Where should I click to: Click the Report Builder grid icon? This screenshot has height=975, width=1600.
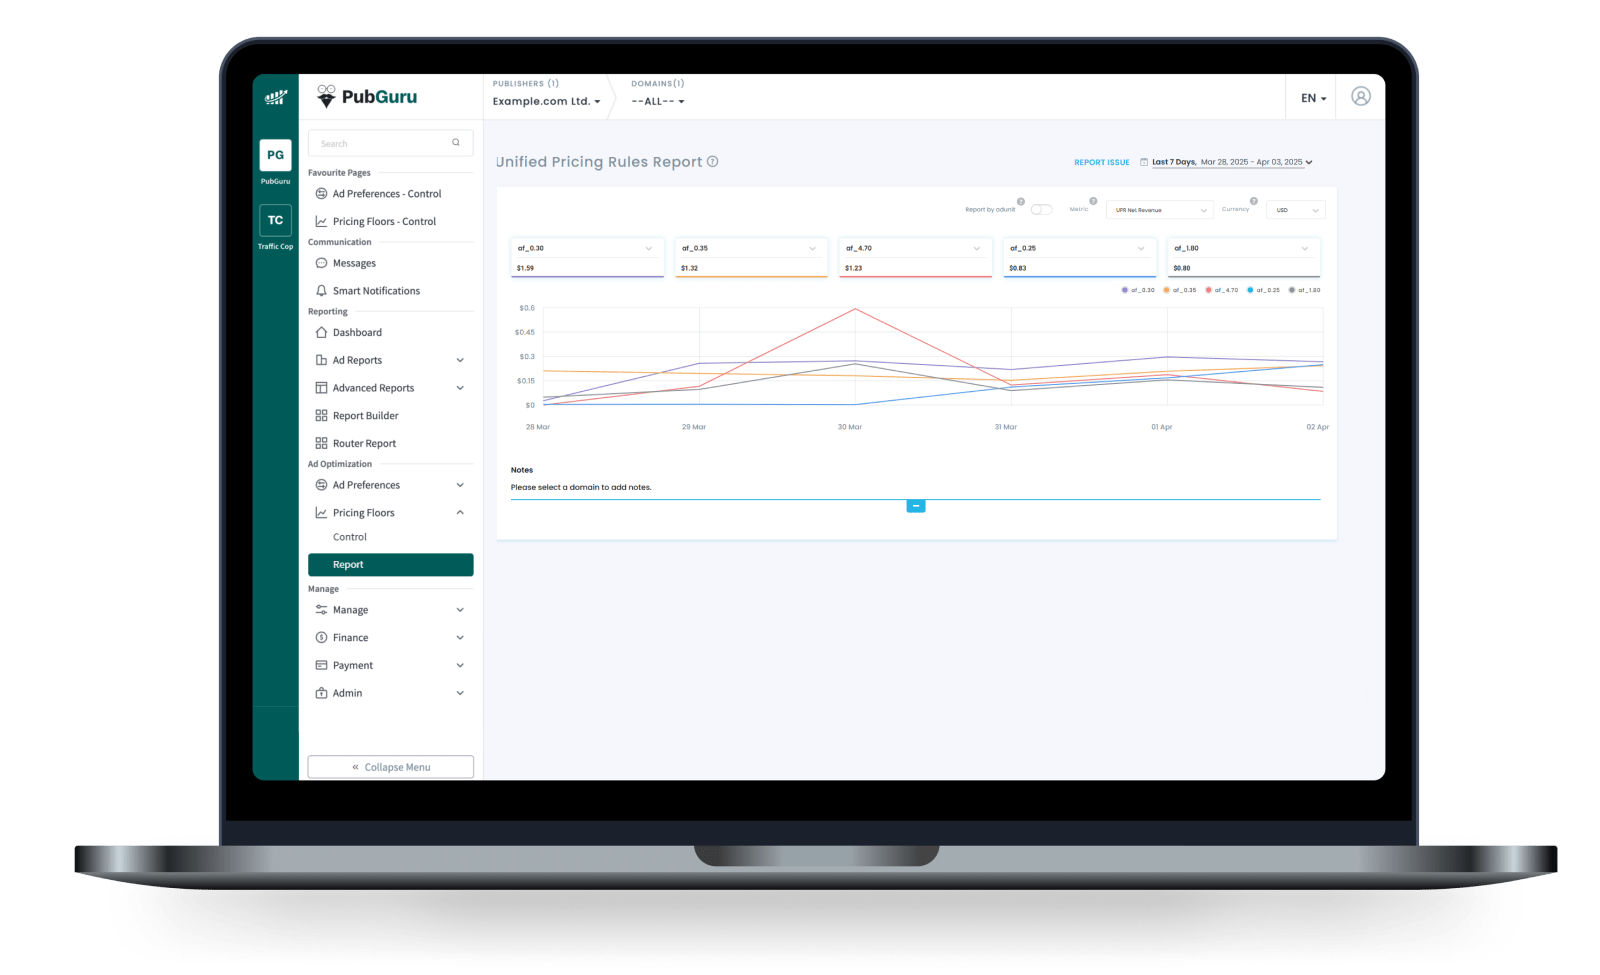click(321, 415)
